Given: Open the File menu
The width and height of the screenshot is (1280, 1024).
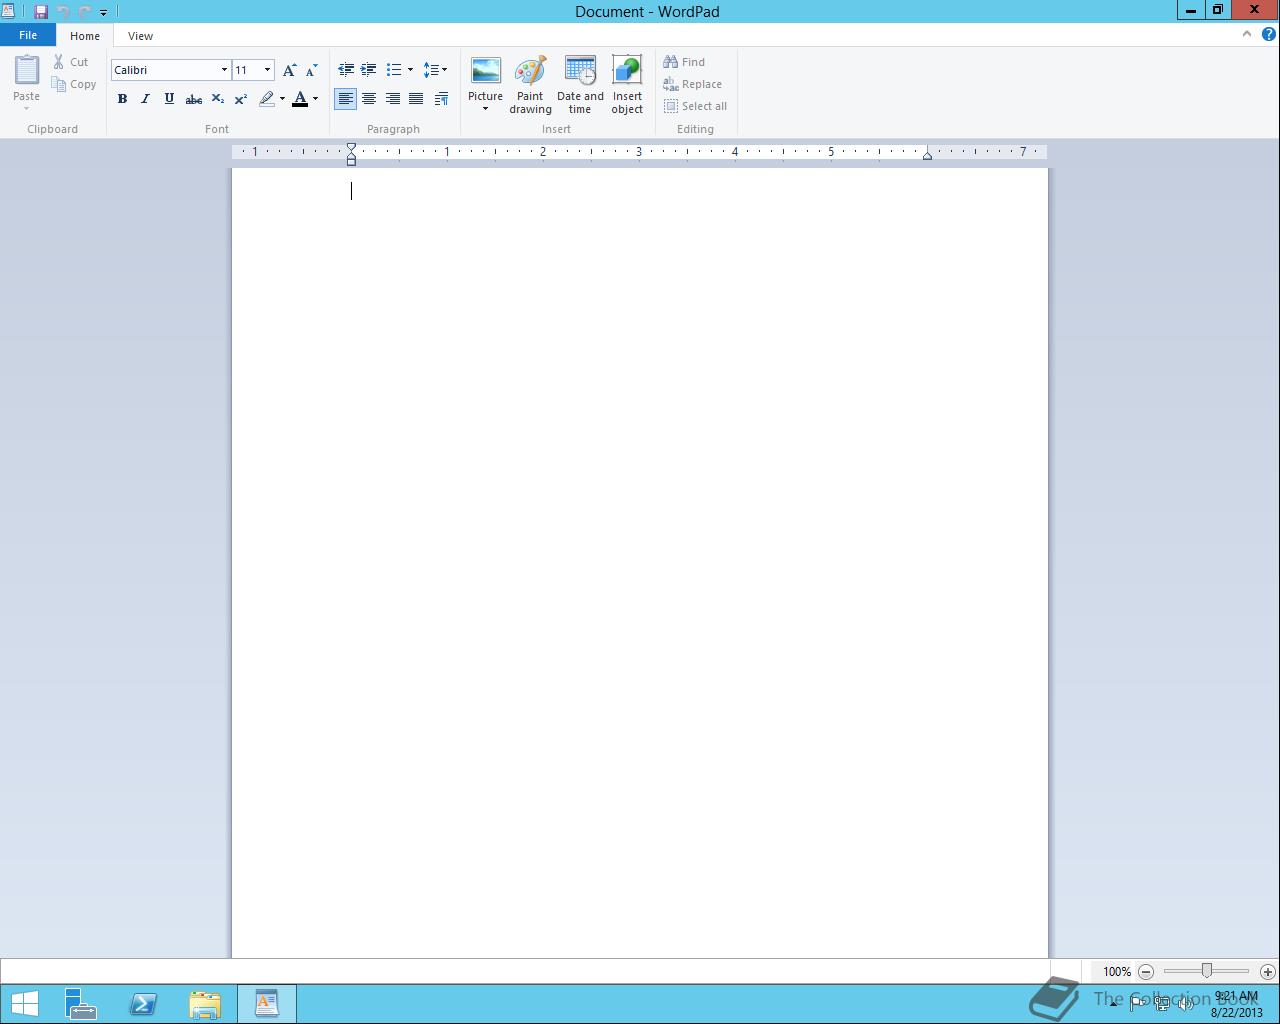Looking at the screenshot, I should click(28, 35).
